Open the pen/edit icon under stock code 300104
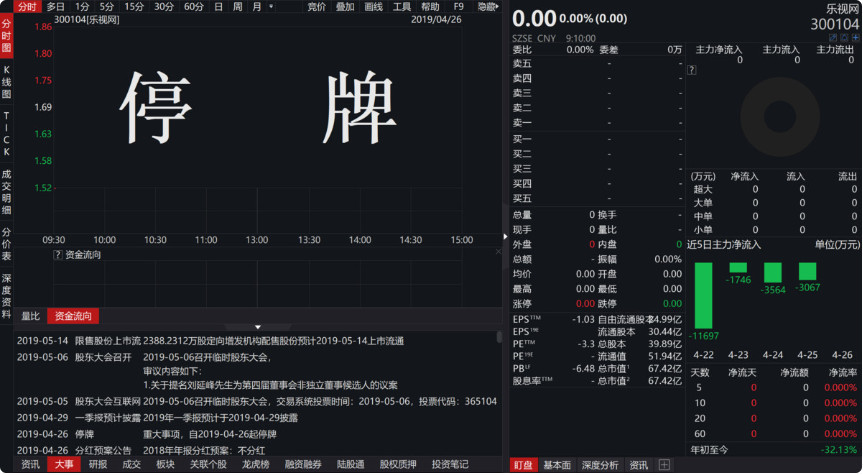Viewport: 863px width, 475px height. (833, 37)
